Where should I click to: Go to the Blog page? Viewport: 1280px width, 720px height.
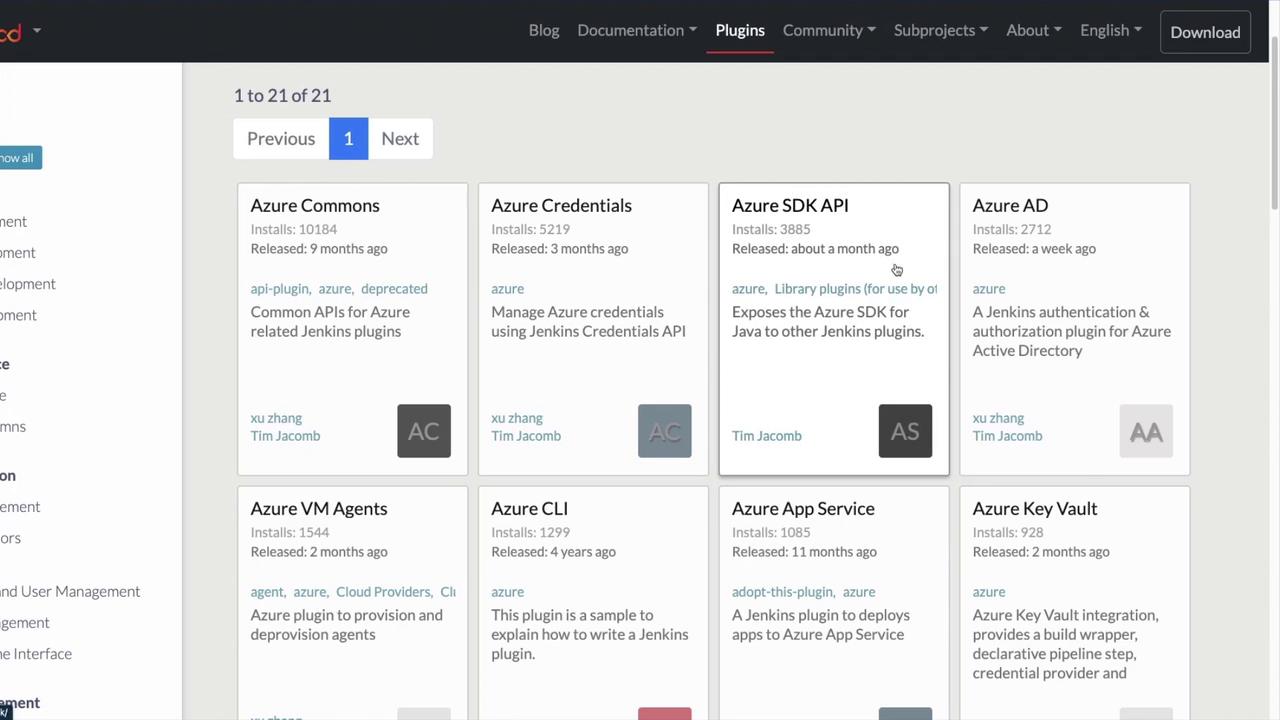pos(544,30)
